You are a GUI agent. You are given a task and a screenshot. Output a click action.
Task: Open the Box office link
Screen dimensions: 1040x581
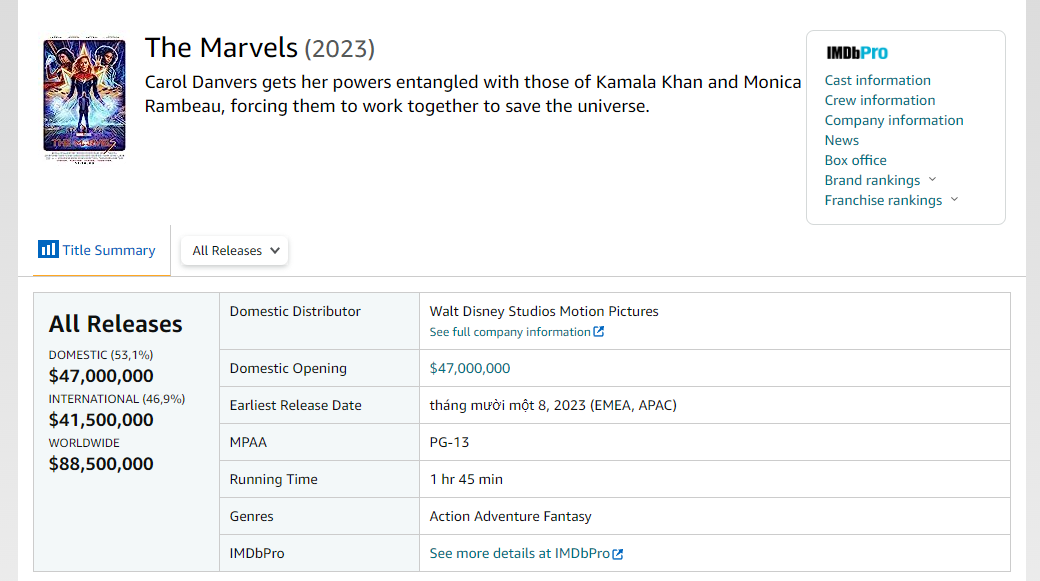855,160
